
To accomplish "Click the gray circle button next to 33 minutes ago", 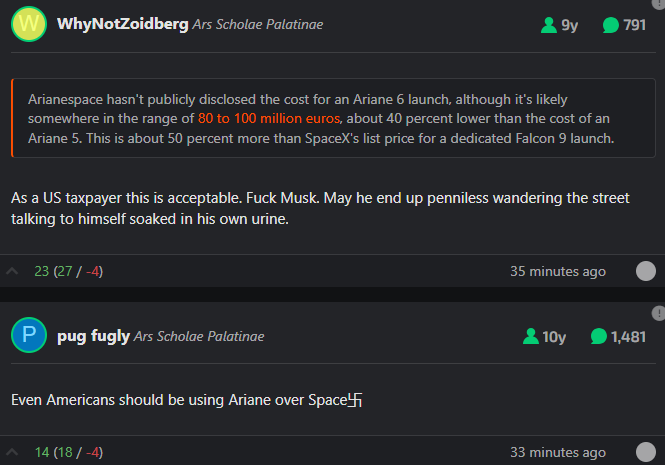I will point(645,452).
